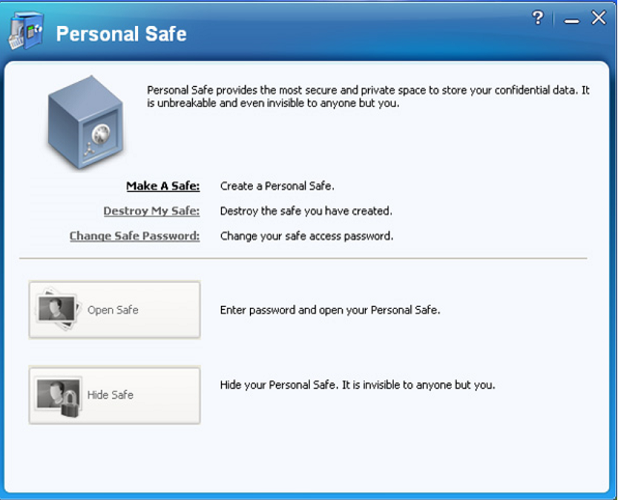
Task: Follow the Change Safe Password link
Action: pos(134,236)
